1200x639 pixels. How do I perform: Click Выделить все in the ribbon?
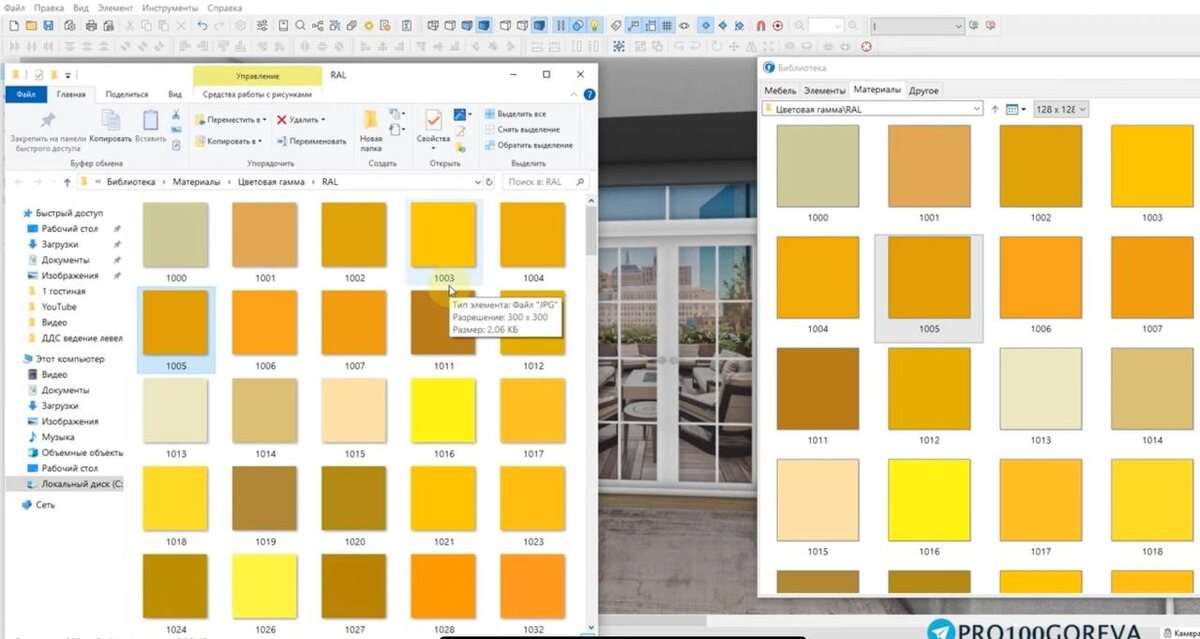click(515, 114)
